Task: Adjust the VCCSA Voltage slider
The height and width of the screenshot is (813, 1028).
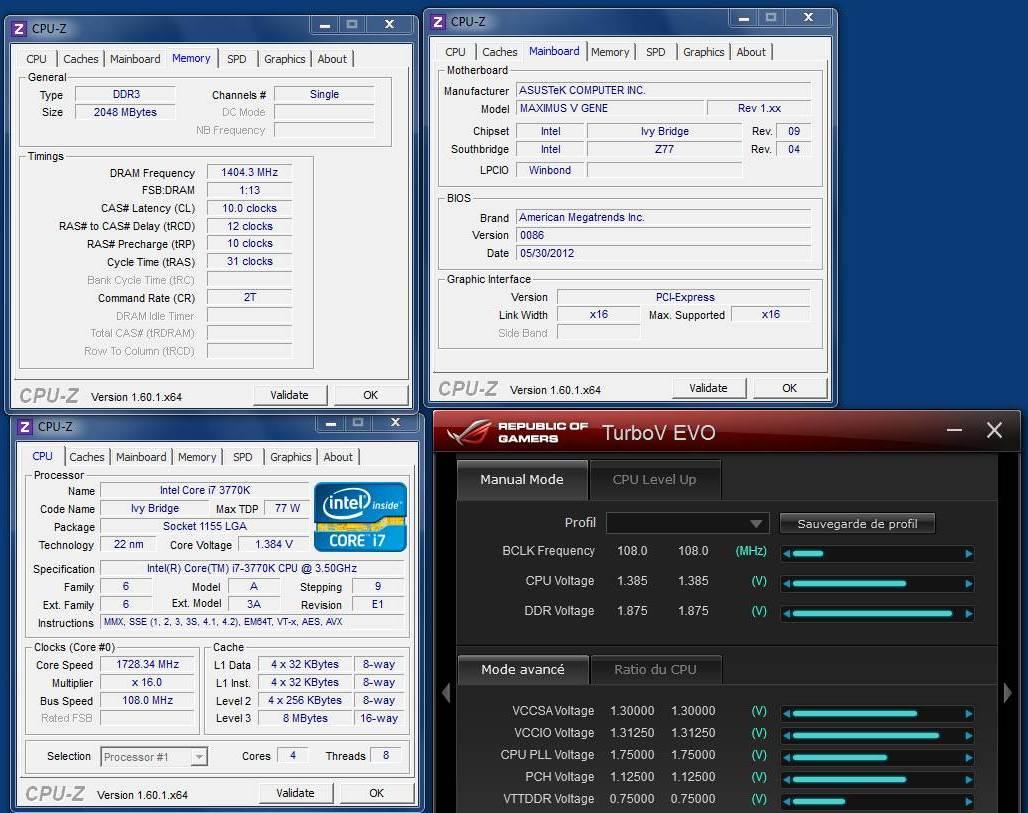Action: point(877,713)
